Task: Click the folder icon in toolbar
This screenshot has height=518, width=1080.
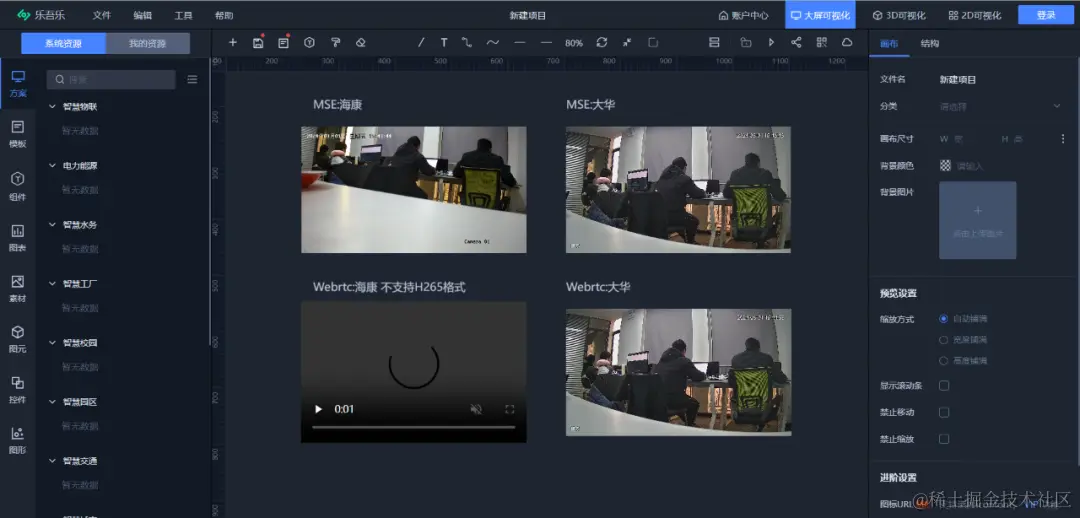Action: click(x=746, y=43)
